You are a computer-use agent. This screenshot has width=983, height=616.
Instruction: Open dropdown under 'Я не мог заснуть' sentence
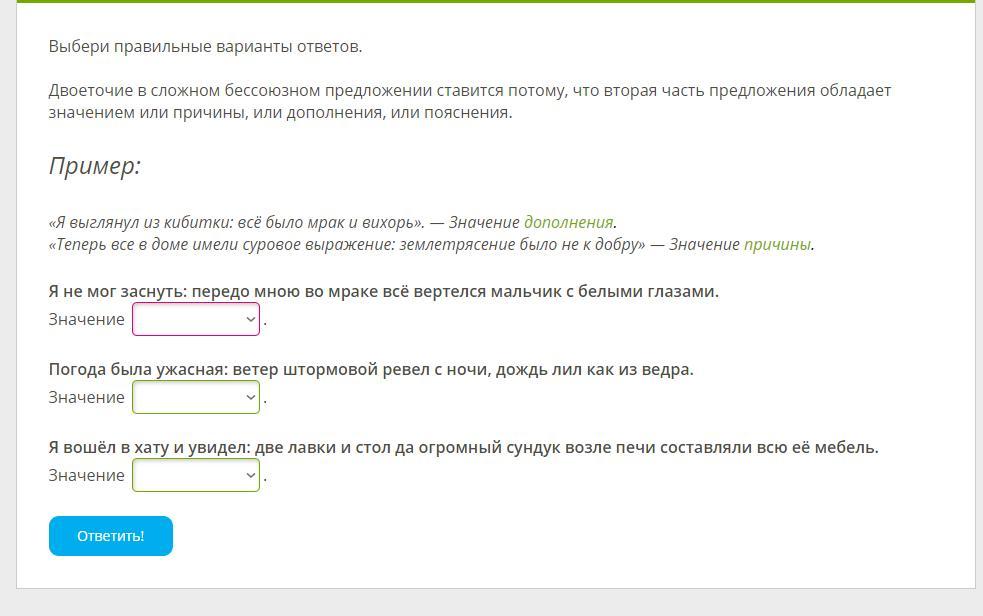tap(196, 319)
